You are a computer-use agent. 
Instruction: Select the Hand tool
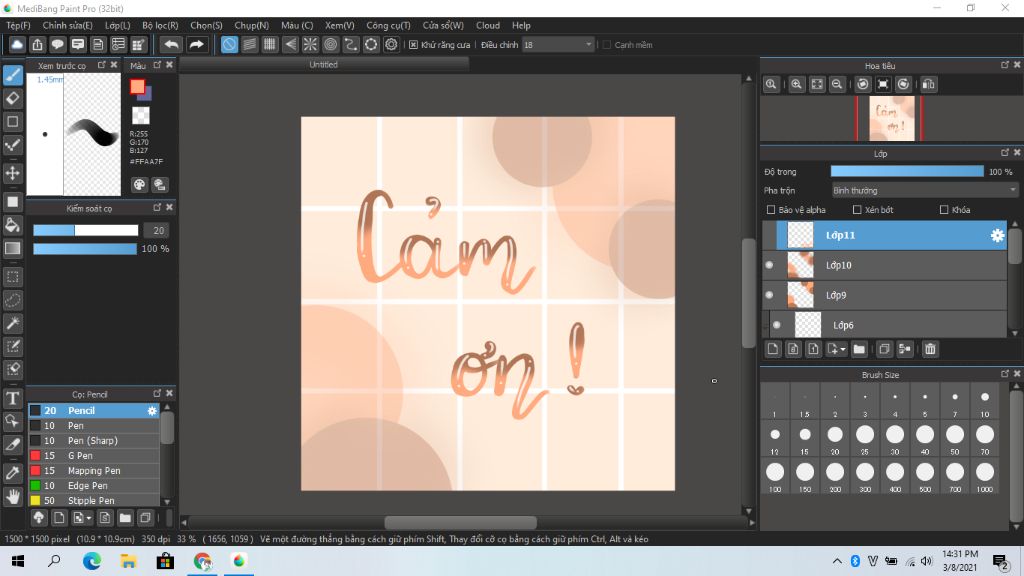coord(12,497)
